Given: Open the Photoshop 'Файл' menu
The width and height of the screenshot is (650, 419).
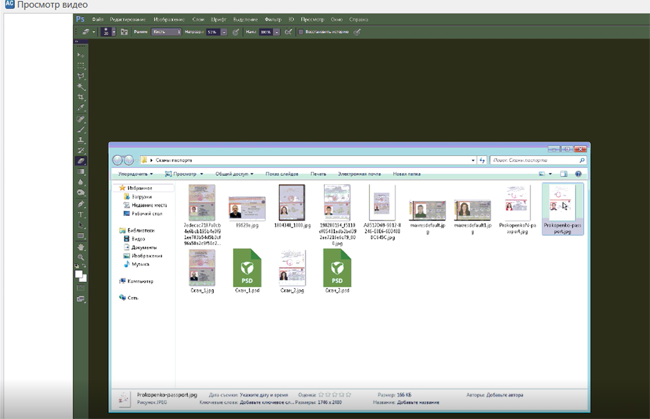Looking at the screenshot, I should [x=98, y=19].
